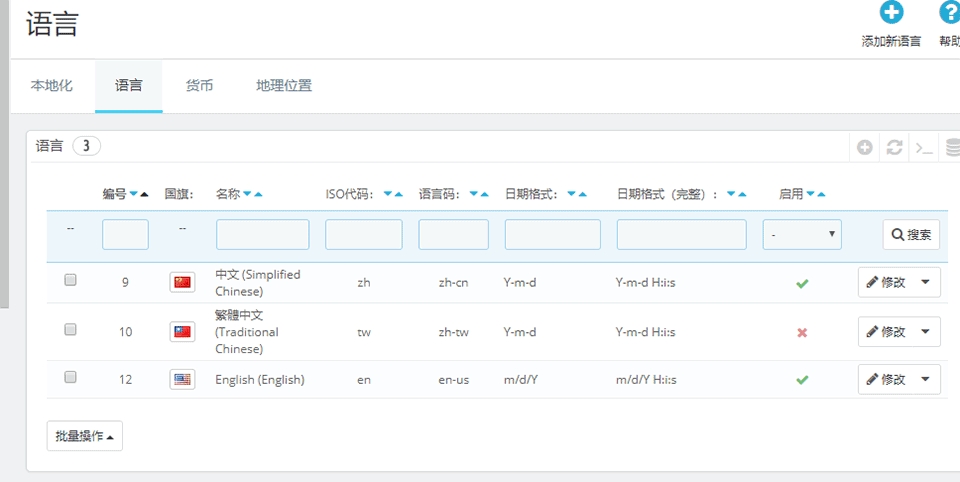Select the checkbox for language 12

click(70, 377)
